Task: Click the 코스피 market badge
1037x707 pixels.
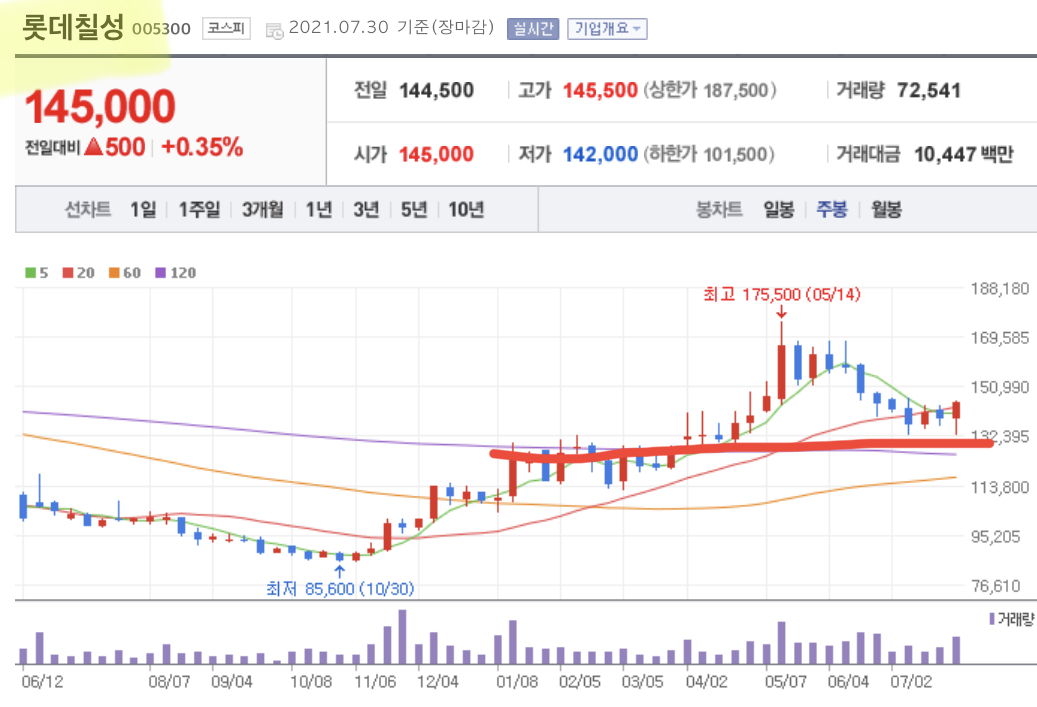Action: click(226, 28)
